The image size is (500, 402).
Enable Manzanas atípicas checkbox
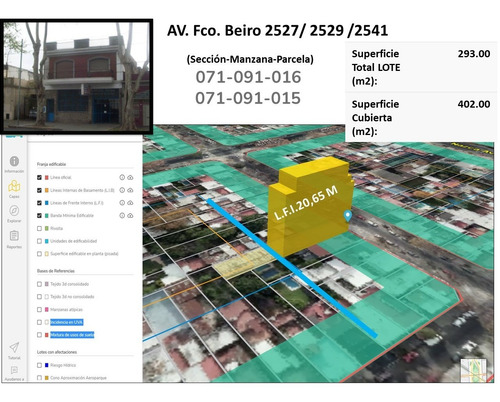39,310
